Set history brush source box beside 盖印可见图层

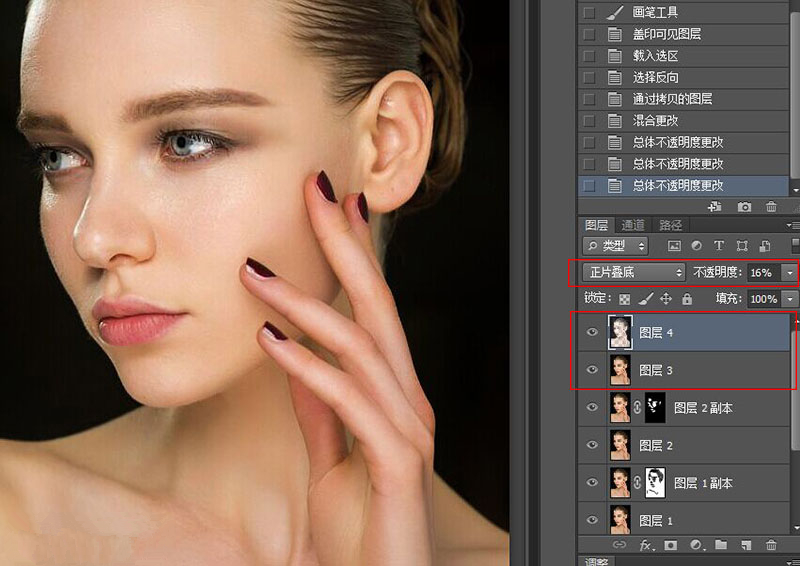[x=589, y=34]
